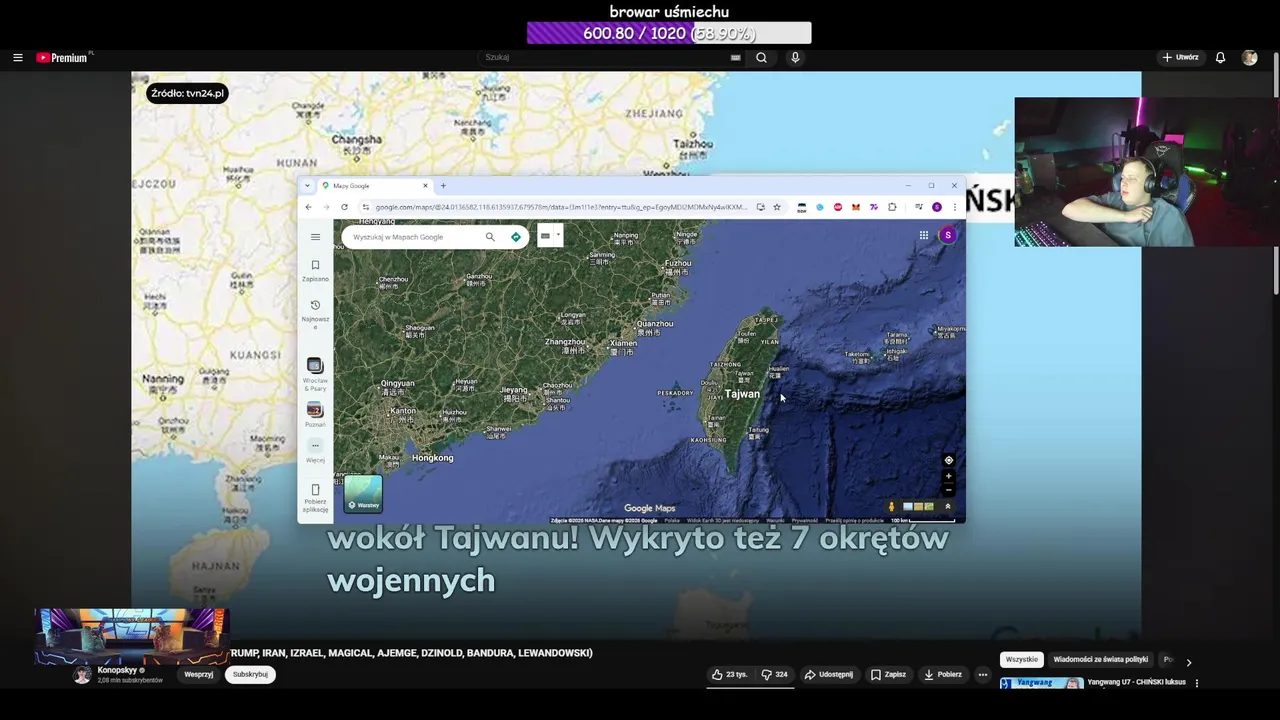Expand the imagery strip with the double-chevron button
This screenshot has height=720, width=1280.
(x=948, y=507)
